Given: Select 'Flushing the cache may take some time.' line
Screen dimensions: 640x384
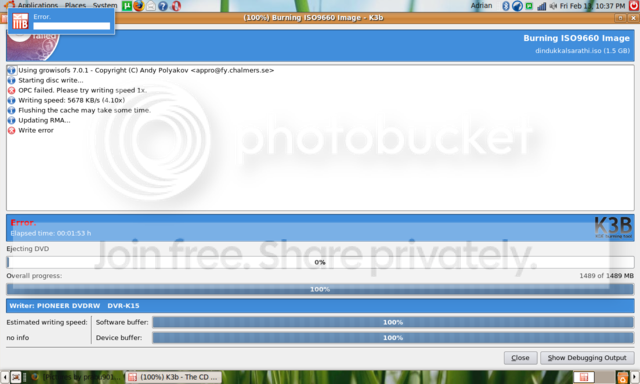Looking at the screenshot, I should (84, 110).
